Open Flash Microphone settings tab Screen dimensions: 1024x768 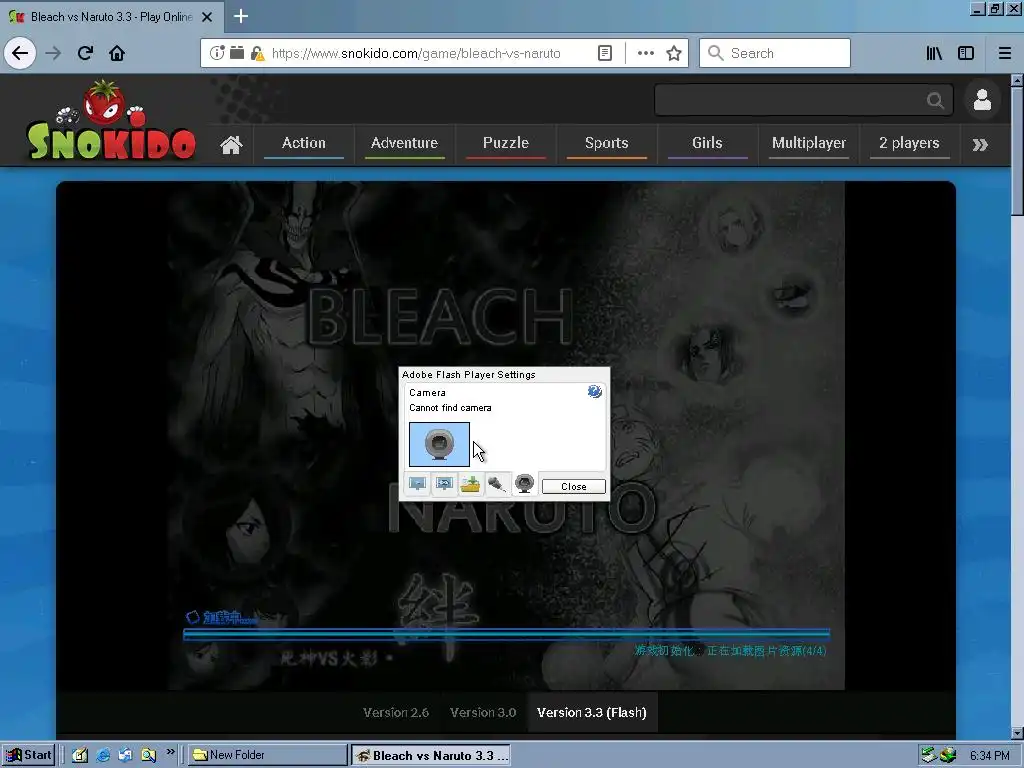(497, 484)
